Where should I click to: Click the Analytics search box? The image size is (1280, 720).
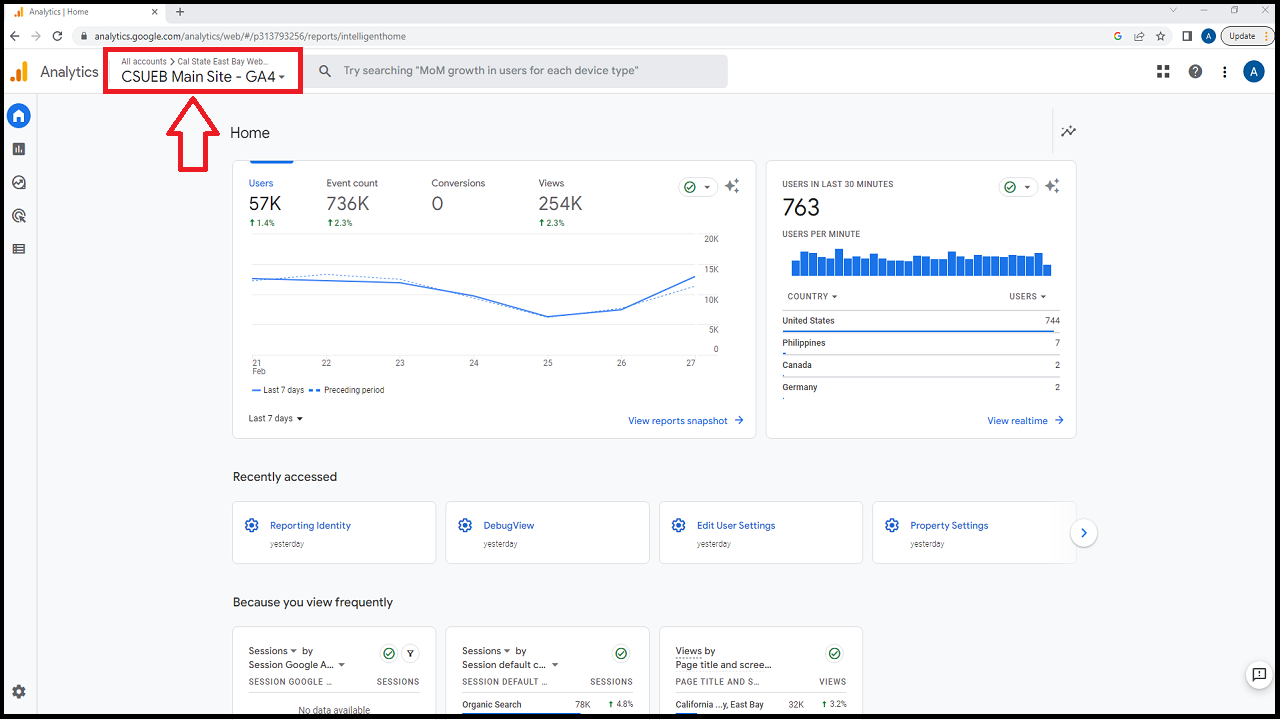(516, 71)
